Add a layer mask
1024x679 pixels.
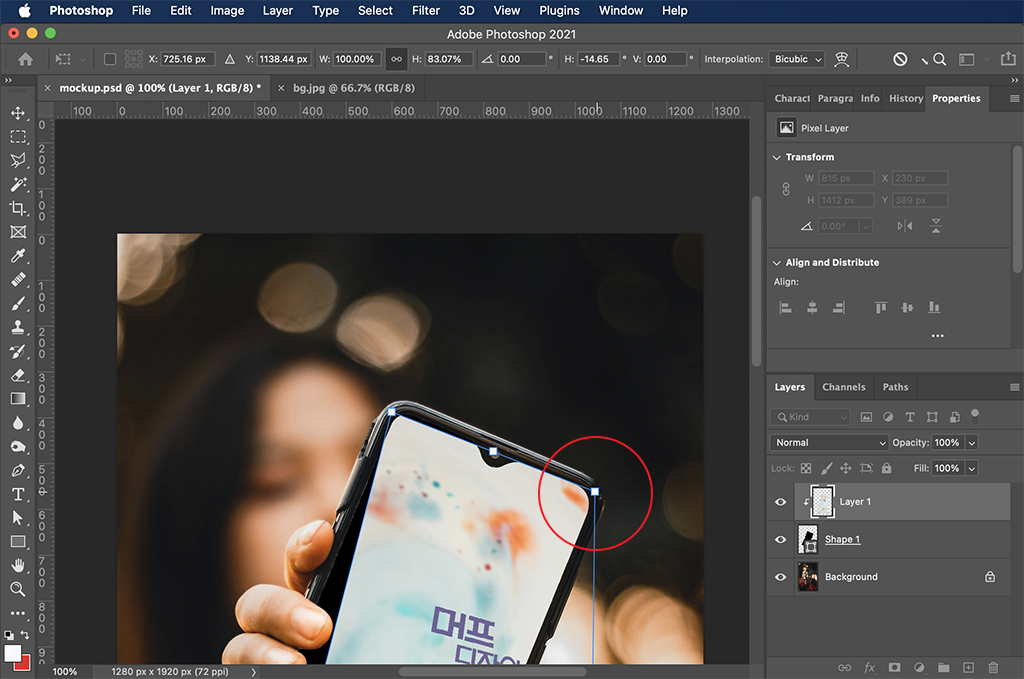pyautogui.click(x=894, y=667)
